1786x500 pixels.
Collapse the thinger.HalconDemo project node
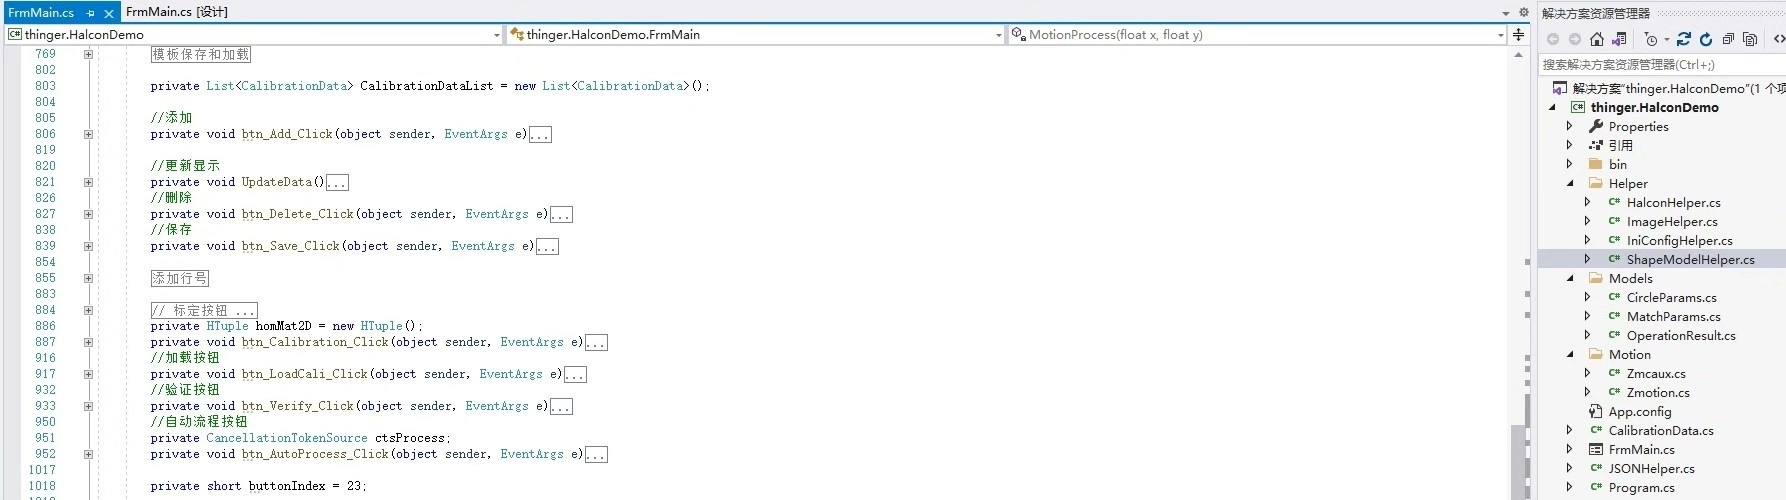click(1553, 107)
